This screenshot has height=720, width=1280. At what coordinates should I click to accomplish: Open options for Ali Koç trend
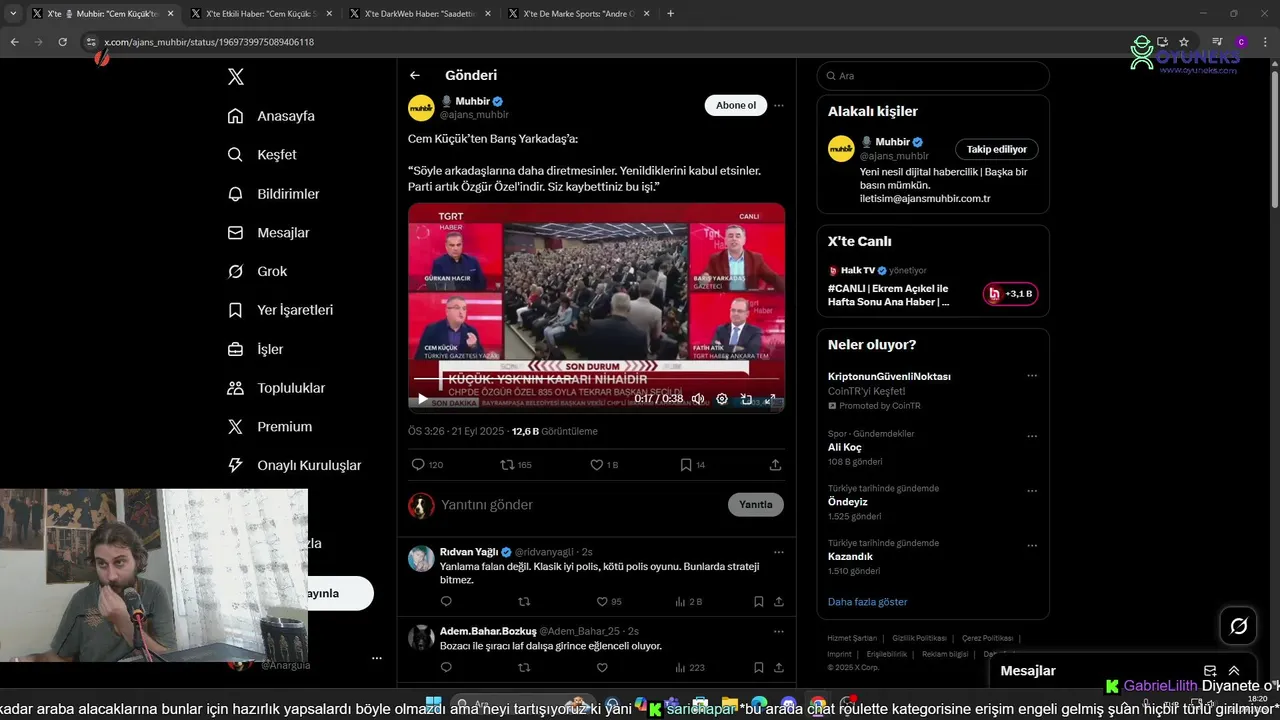[x=1032, y=436]
